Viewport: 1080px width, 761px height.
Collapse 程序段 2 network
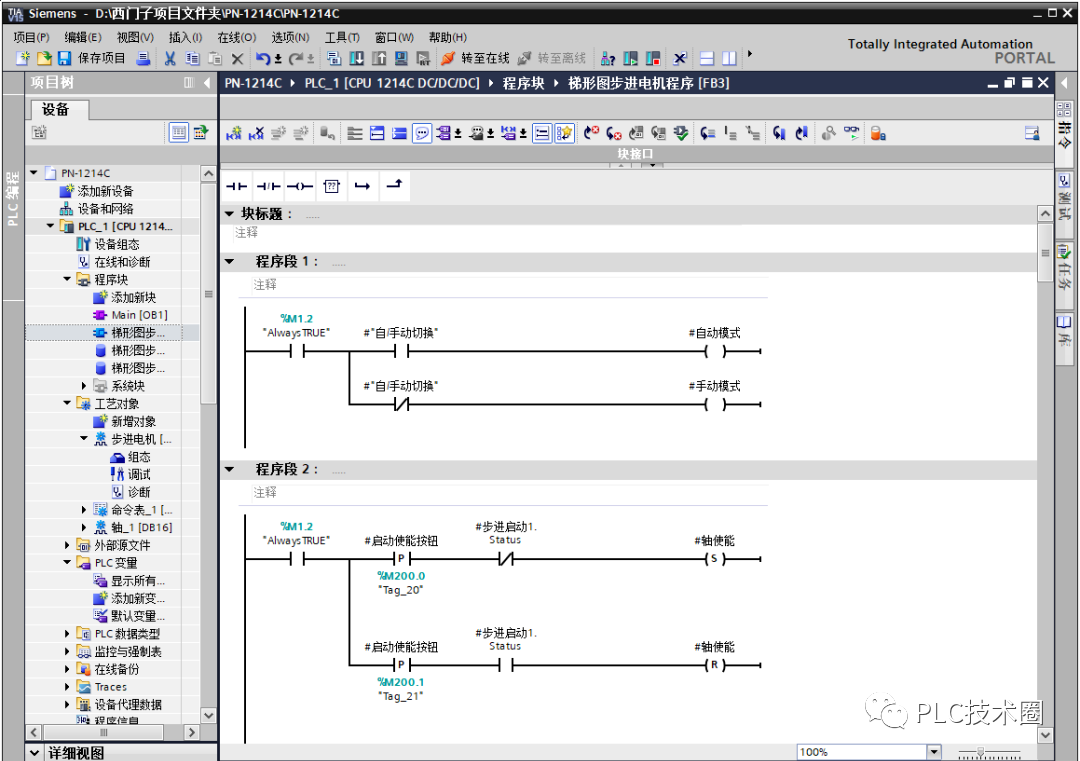click(230, 470)
